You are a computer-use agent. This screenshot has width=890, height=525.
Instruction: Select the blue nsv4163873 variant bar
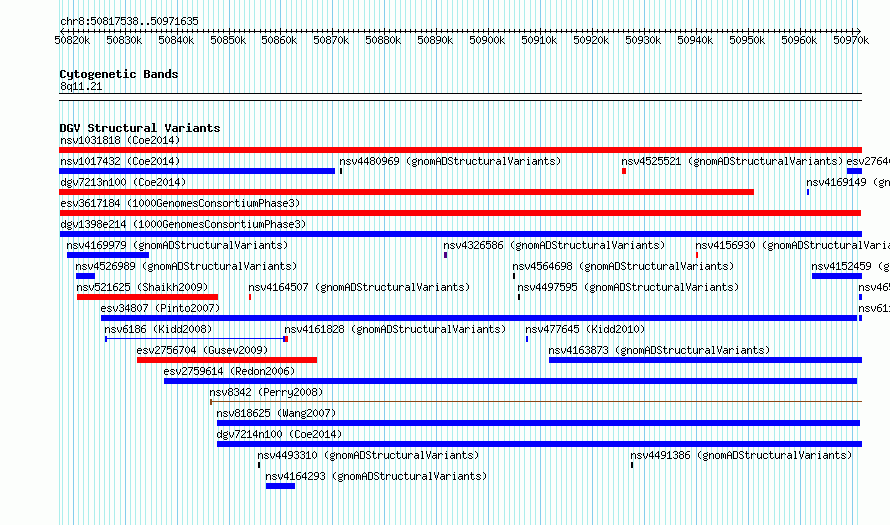[x=706, y=360]
